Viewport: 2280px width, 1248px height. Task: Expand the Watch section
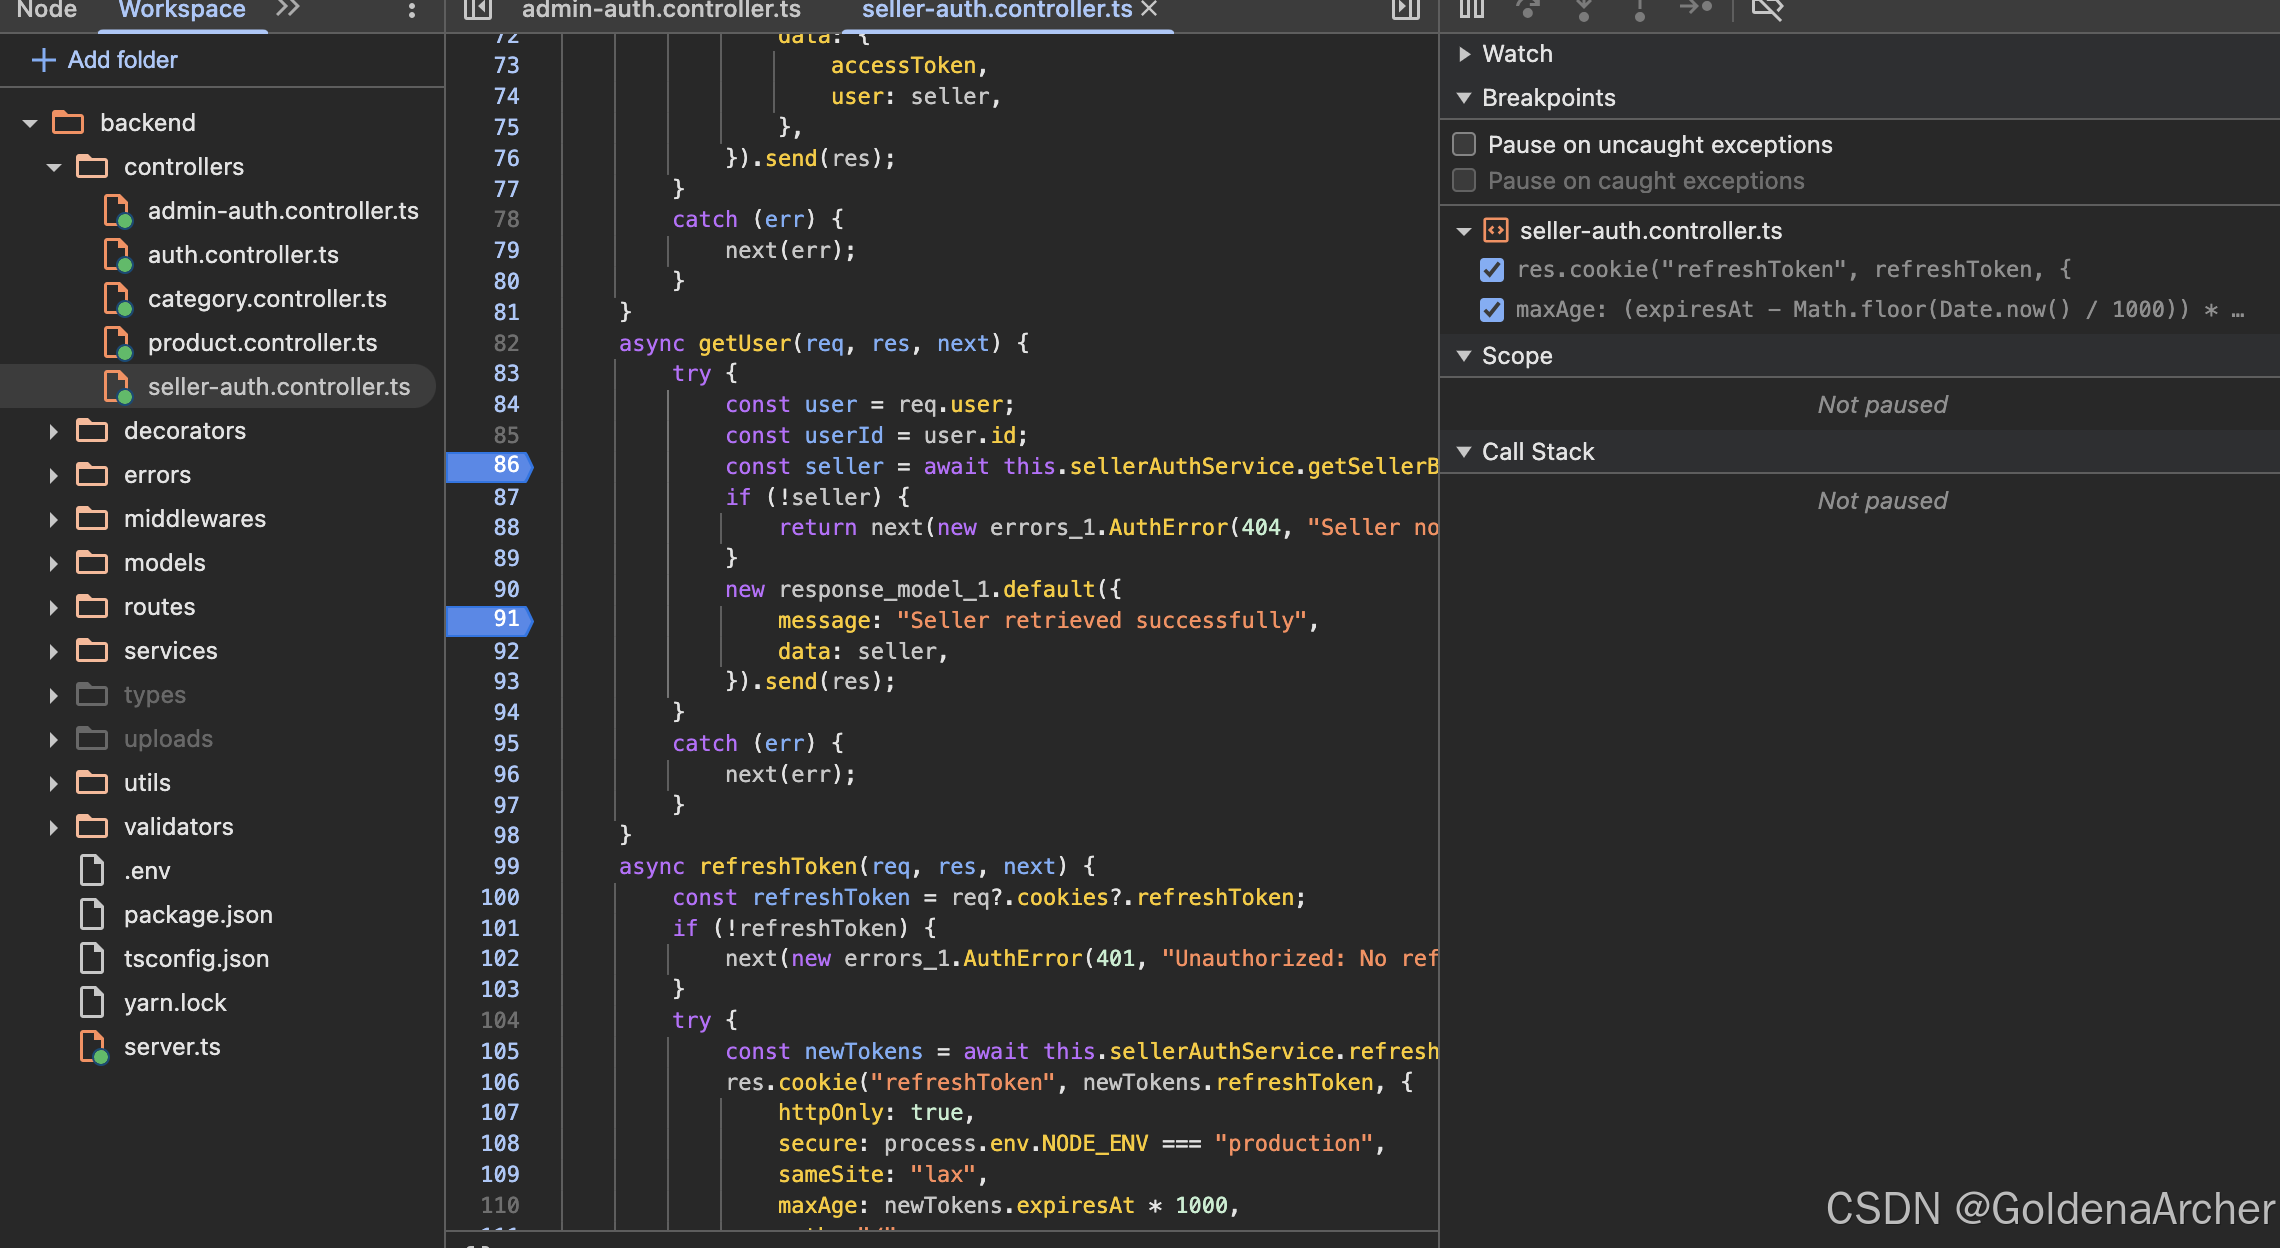click(x=1465, y=54)
